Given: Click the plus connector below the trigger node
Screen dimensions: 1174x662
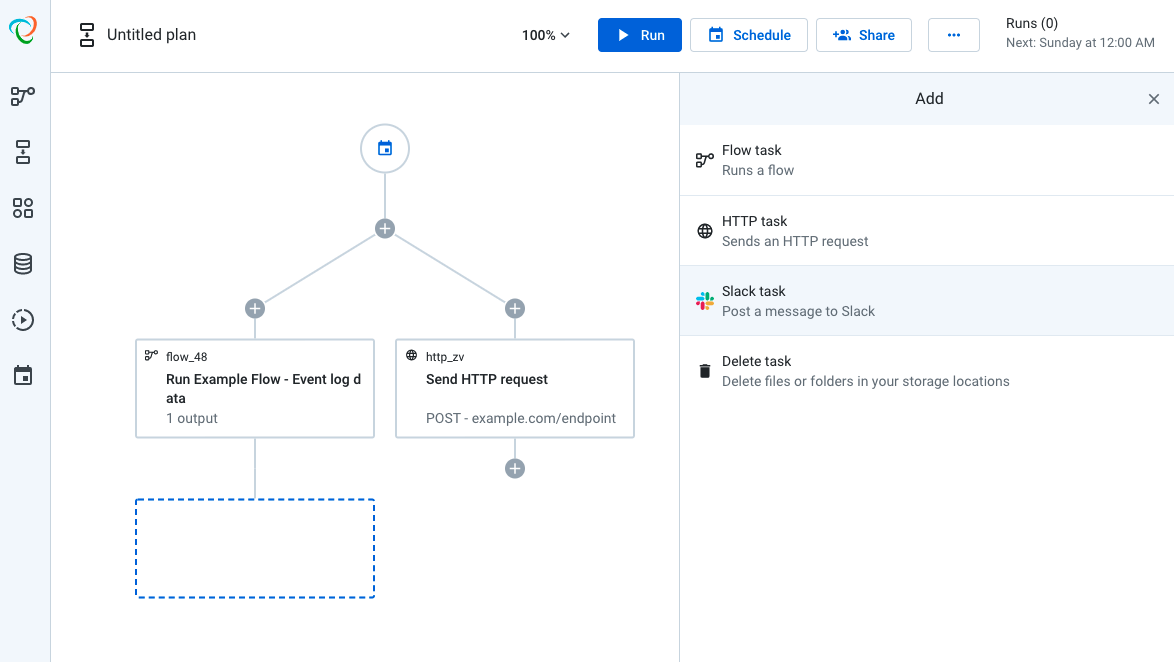Looking at the screenshot, I should coord(384,228).
